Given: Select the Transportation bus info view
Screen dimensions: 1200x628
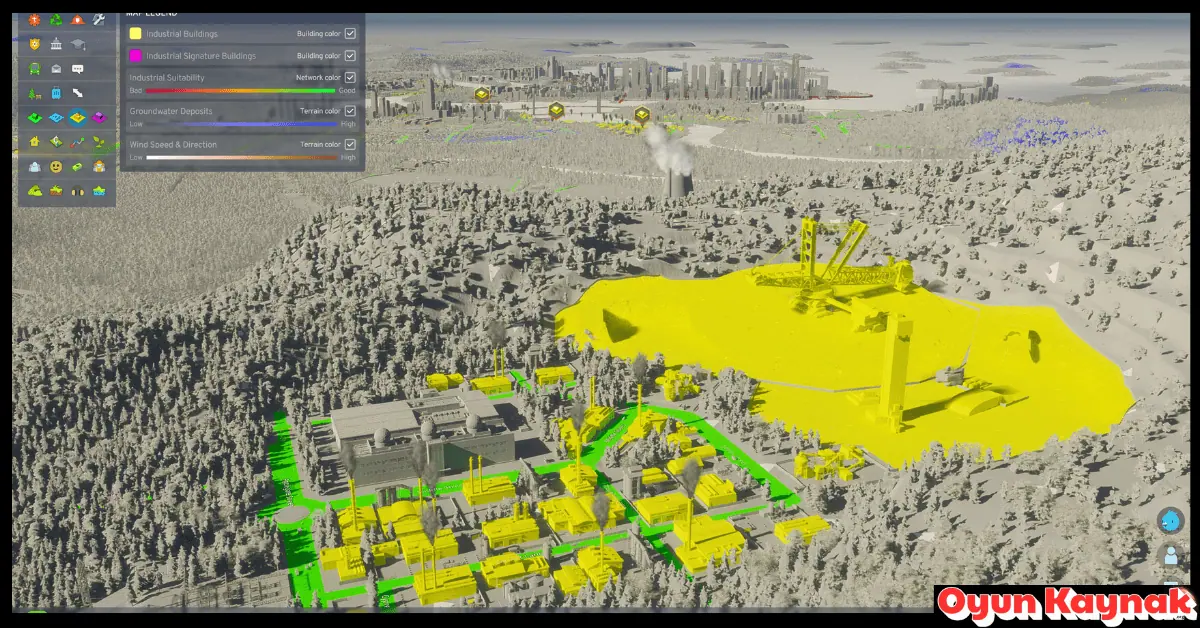Looking at the screenshot, I should coord(33,68).
